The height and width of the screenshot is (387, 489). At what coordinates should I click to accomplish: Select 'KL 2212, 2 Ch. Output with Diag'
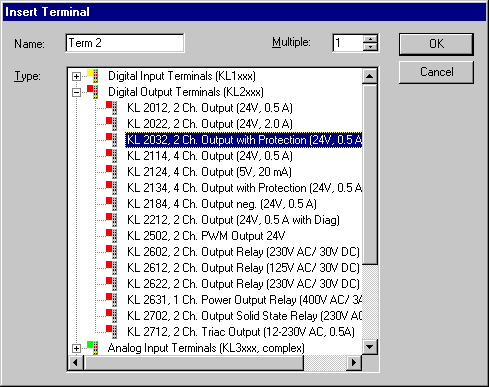pyautogui.click(x=233, y=220)
